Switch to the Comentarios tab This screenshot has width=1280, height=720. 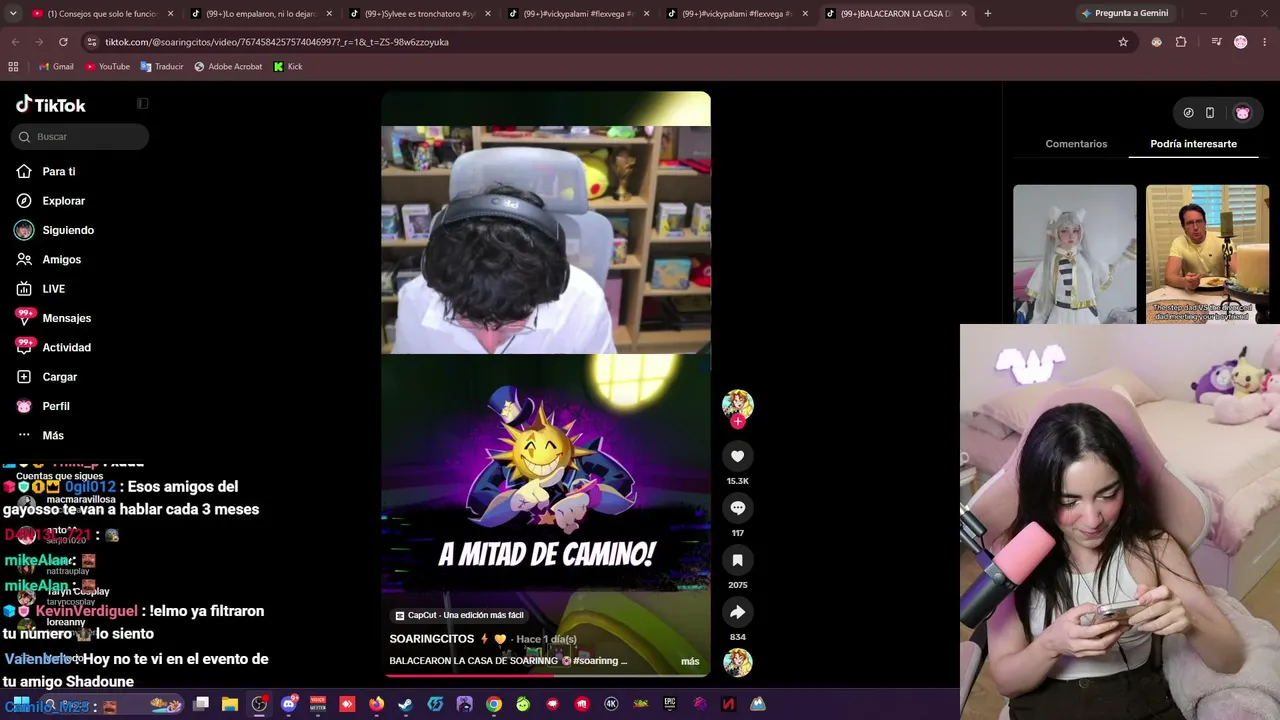click(1076, 144)
